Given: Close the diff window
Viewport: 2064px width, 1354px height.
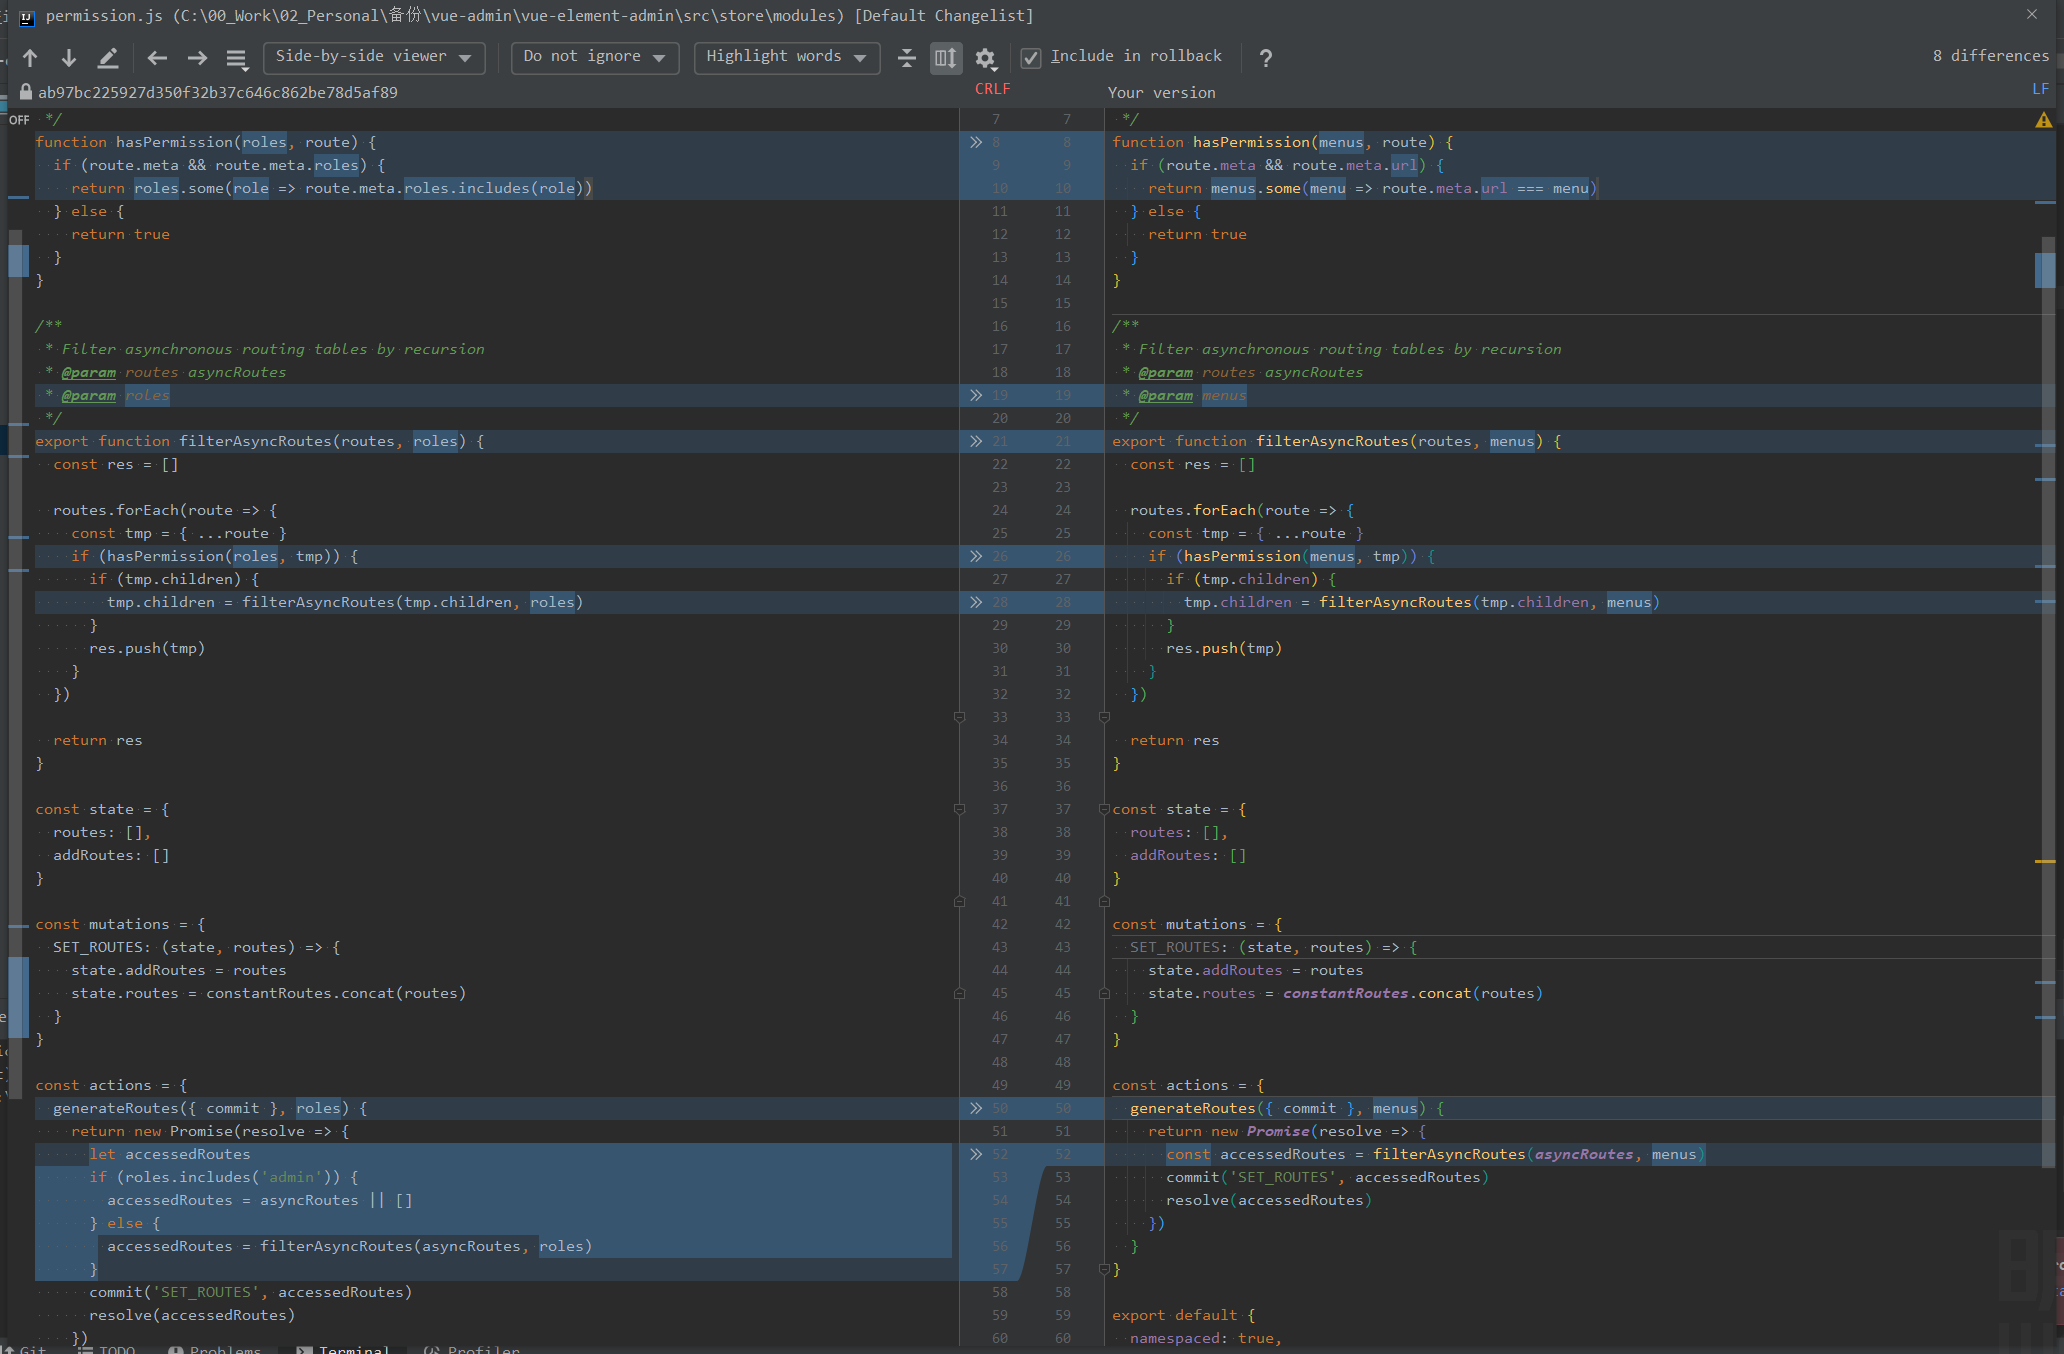Looking at the screenshot, I should click(x=2031, y=14).
